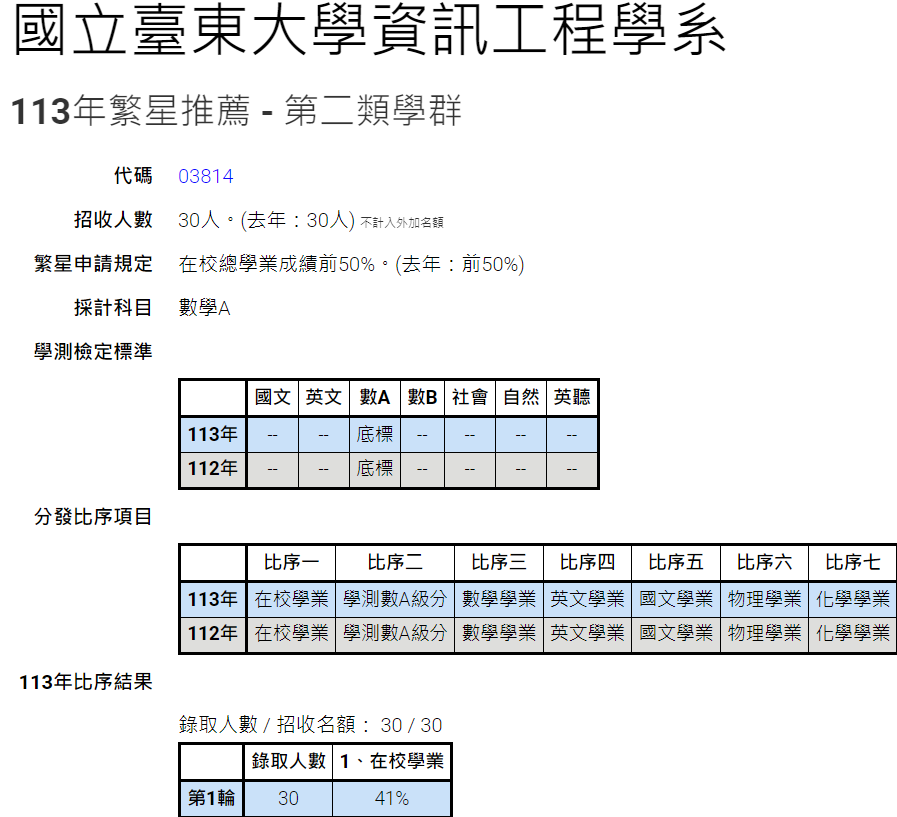Click the 113年比序結果 label
Viewport: 897px width, 817px height.
(86, 682)
